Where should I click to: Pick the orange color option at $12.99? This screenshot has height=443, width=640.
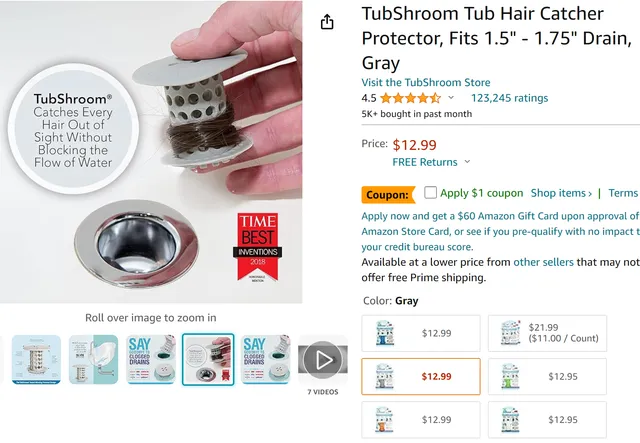pyautogui.click(x=421, y=420)
